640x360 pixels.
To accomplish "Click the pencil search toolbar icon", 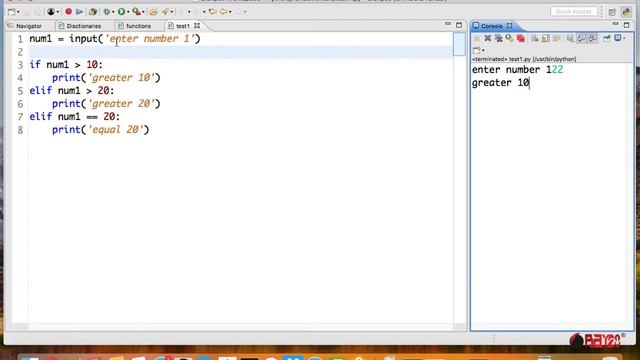I will pos(165,12).
